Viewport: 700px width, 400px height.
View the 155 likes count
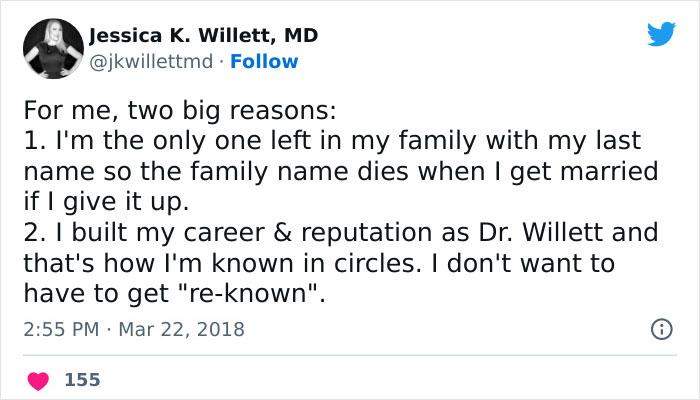pyautogui.click(x=82, y=380)
